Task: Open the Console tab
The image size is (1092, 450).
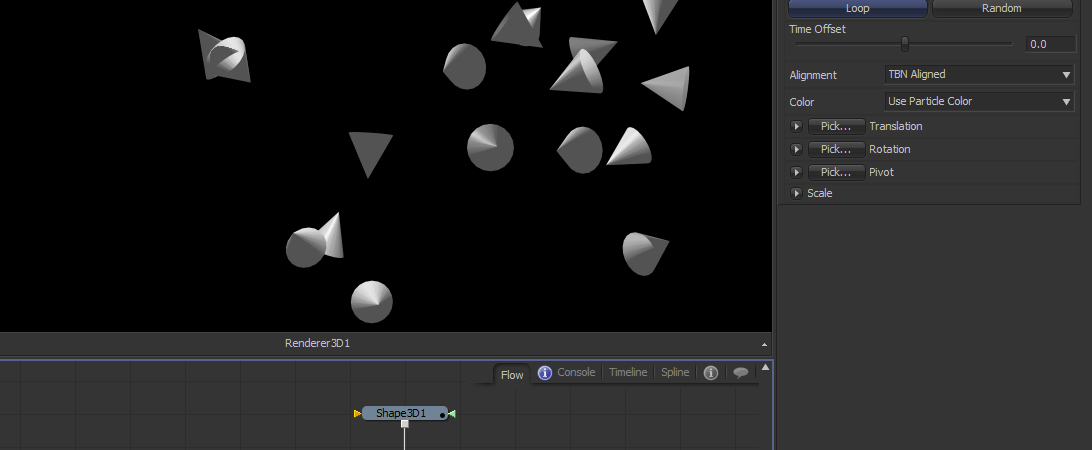Action: tap(576, 372)
